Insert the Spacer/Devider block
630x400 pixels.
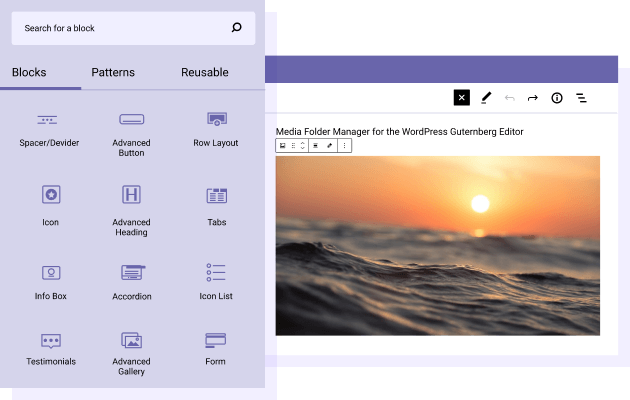point(48,129)
